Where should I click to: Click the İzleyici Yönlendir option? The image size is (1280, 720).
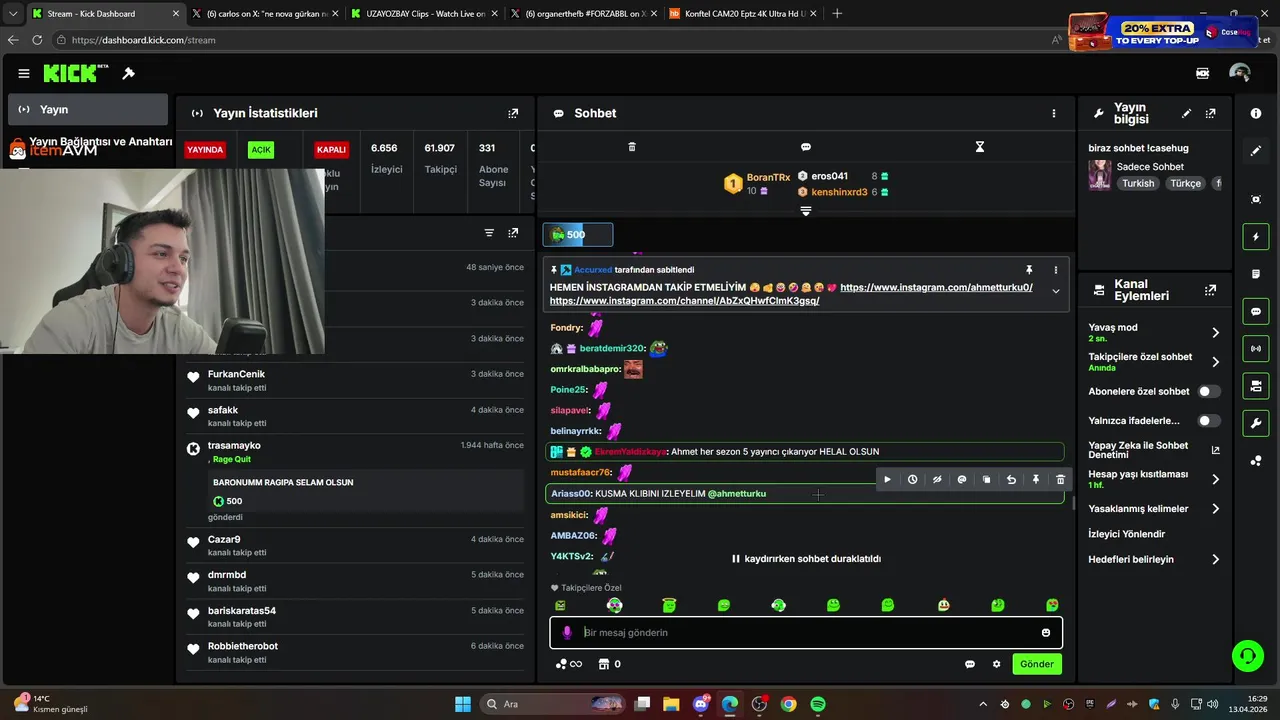click(x=1127, y=534)
